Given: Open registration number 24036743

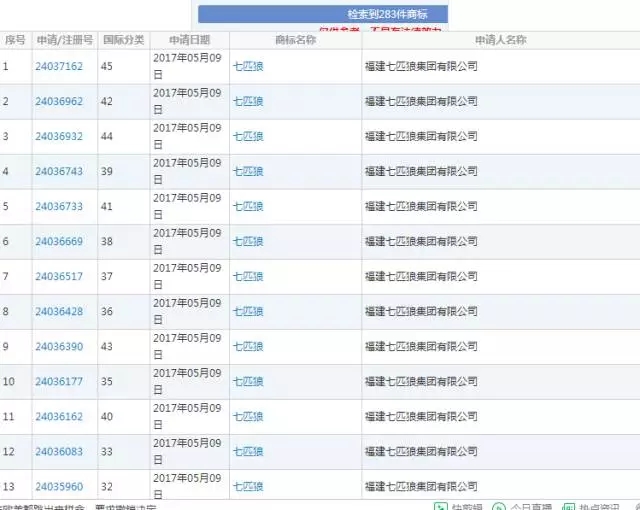Looking at the screenshot, I should point(59,171).
